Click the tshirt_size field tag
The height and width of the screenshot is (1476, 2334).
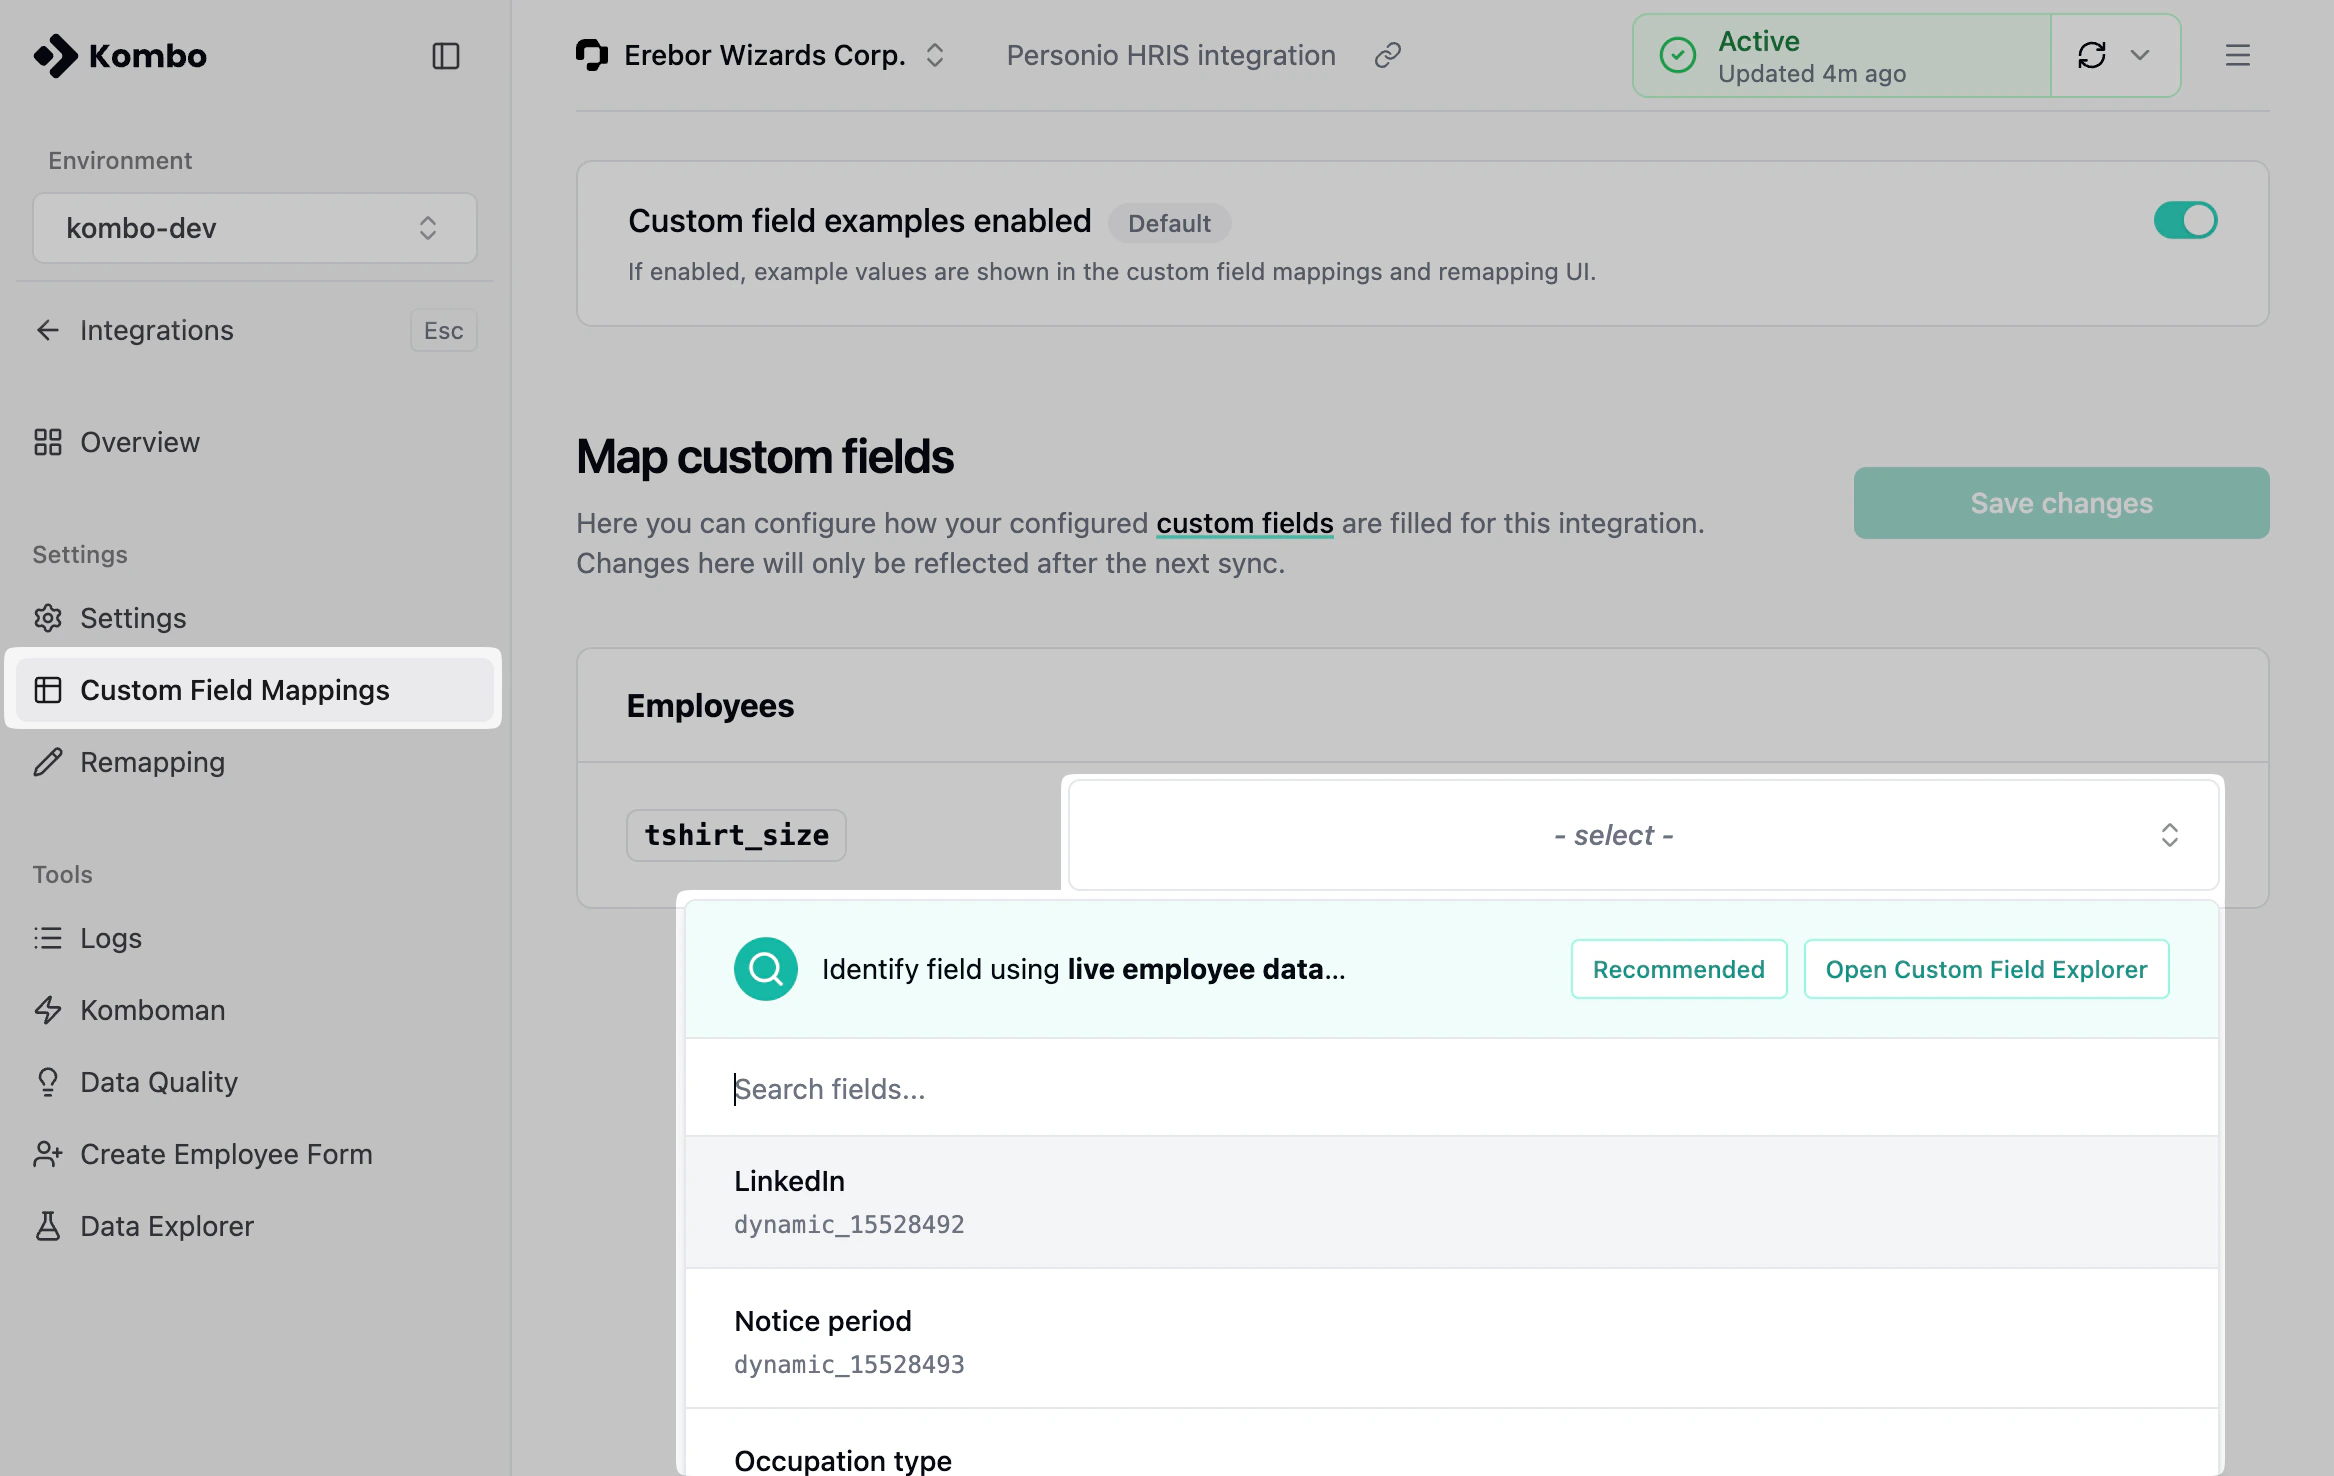[736, 835]
